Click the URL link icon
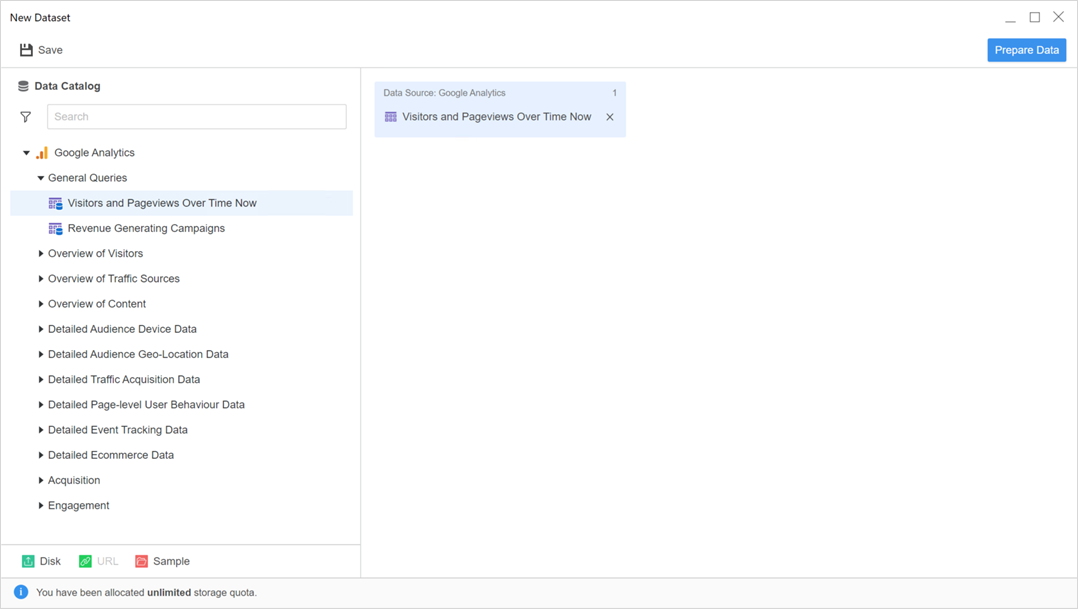This screenshot has height=609, width=1078. click(86, 562)
